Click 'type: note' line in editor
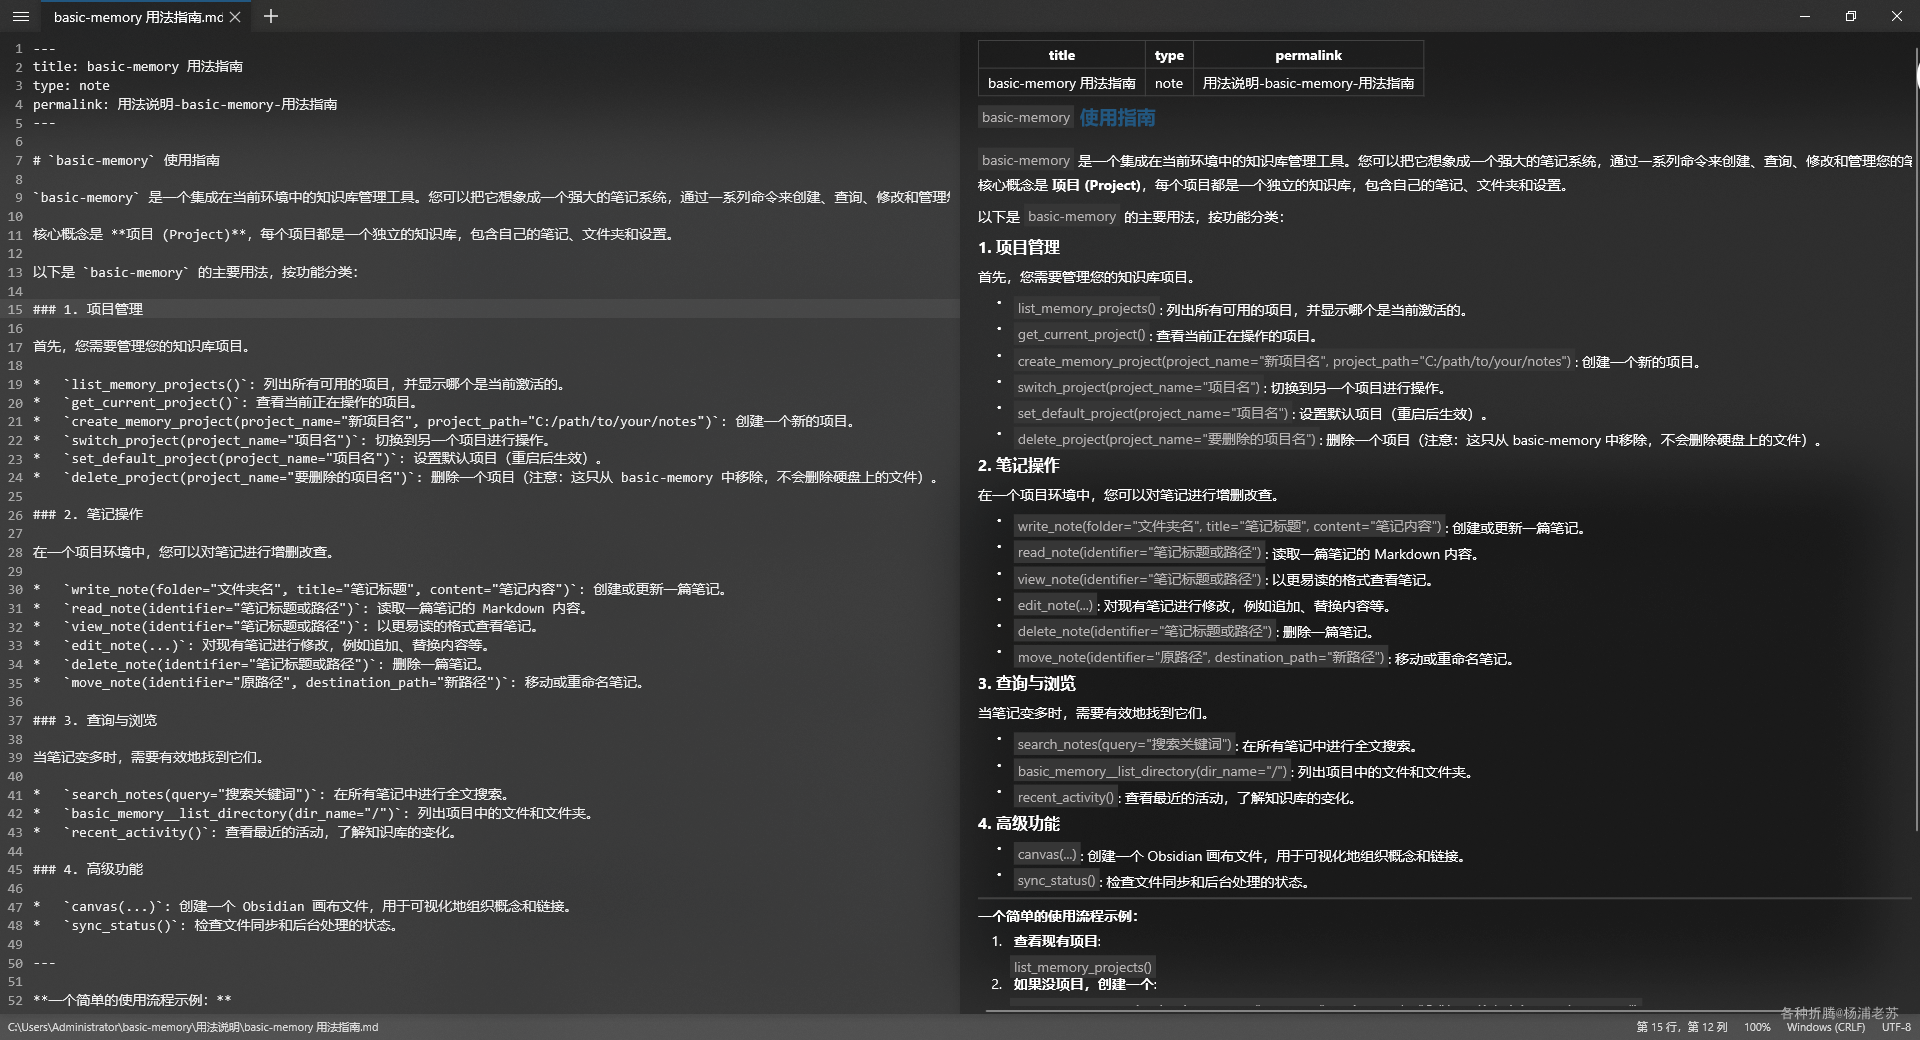This screenshot has width=1920, height=1040. pos(71,85)
